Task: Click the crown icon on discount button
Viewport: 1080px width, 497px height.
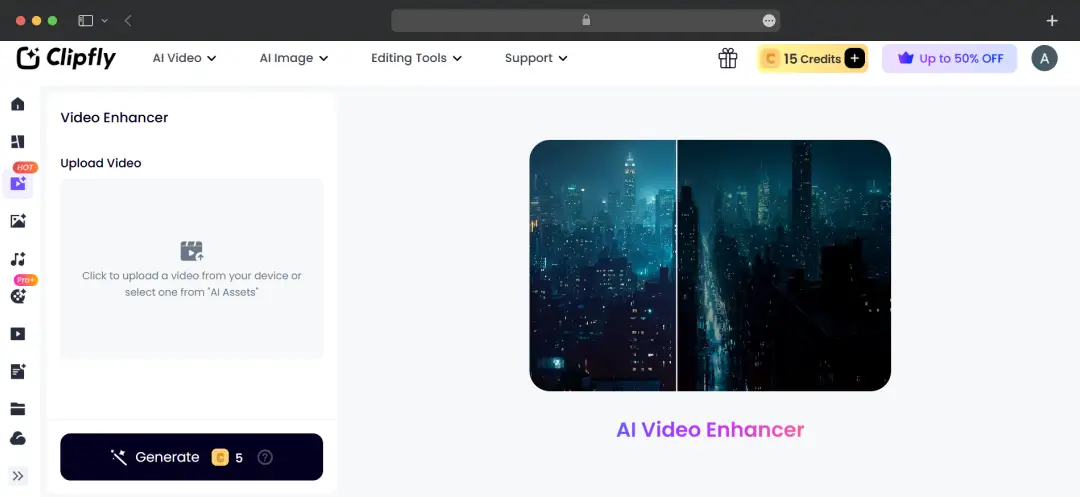Action: (x=905, y=59)
